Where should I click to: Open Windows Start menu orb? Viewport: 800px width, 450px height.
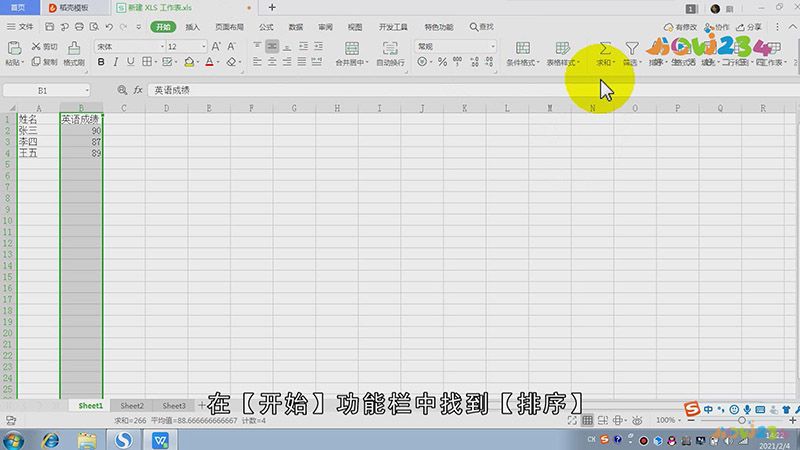coord(13,440)
